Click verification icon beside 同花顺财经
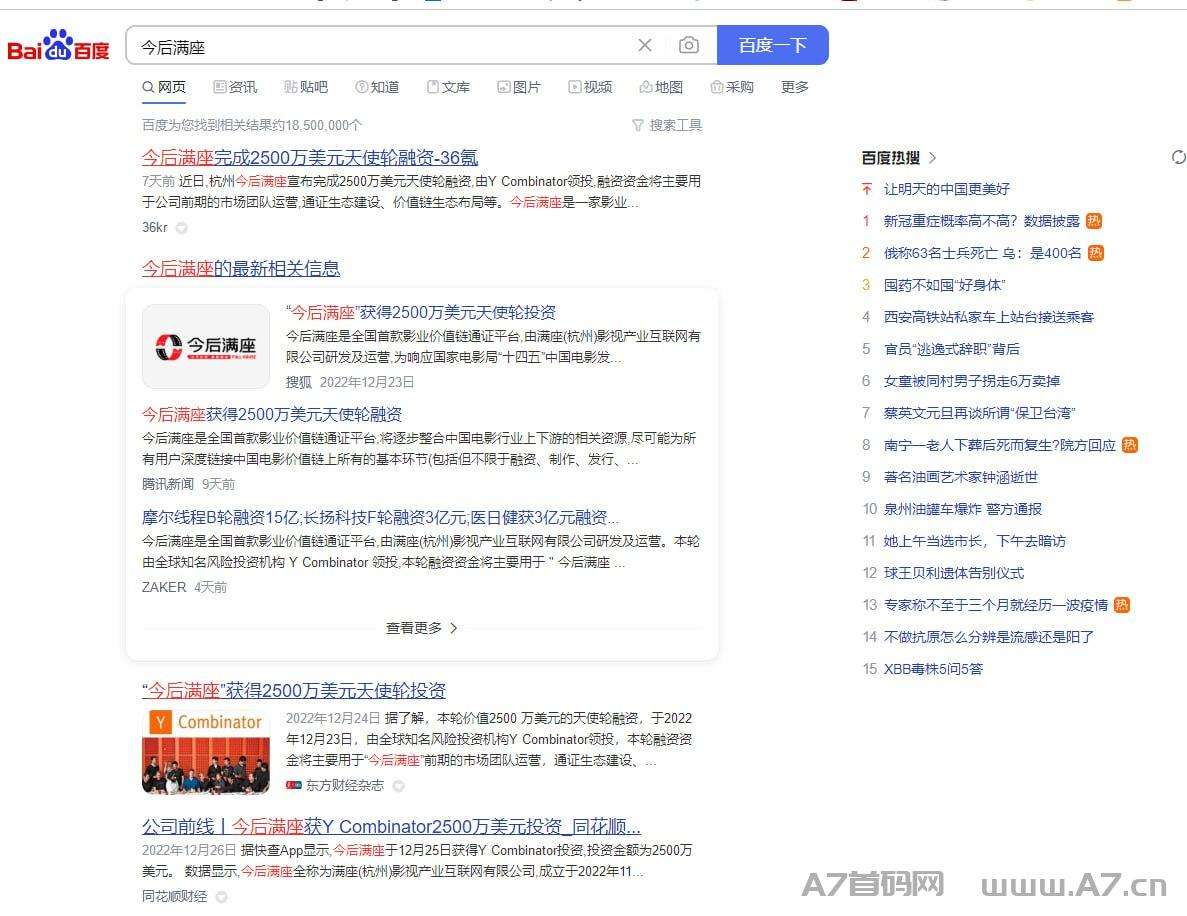 pyautogui.click(x=221, y=897)
